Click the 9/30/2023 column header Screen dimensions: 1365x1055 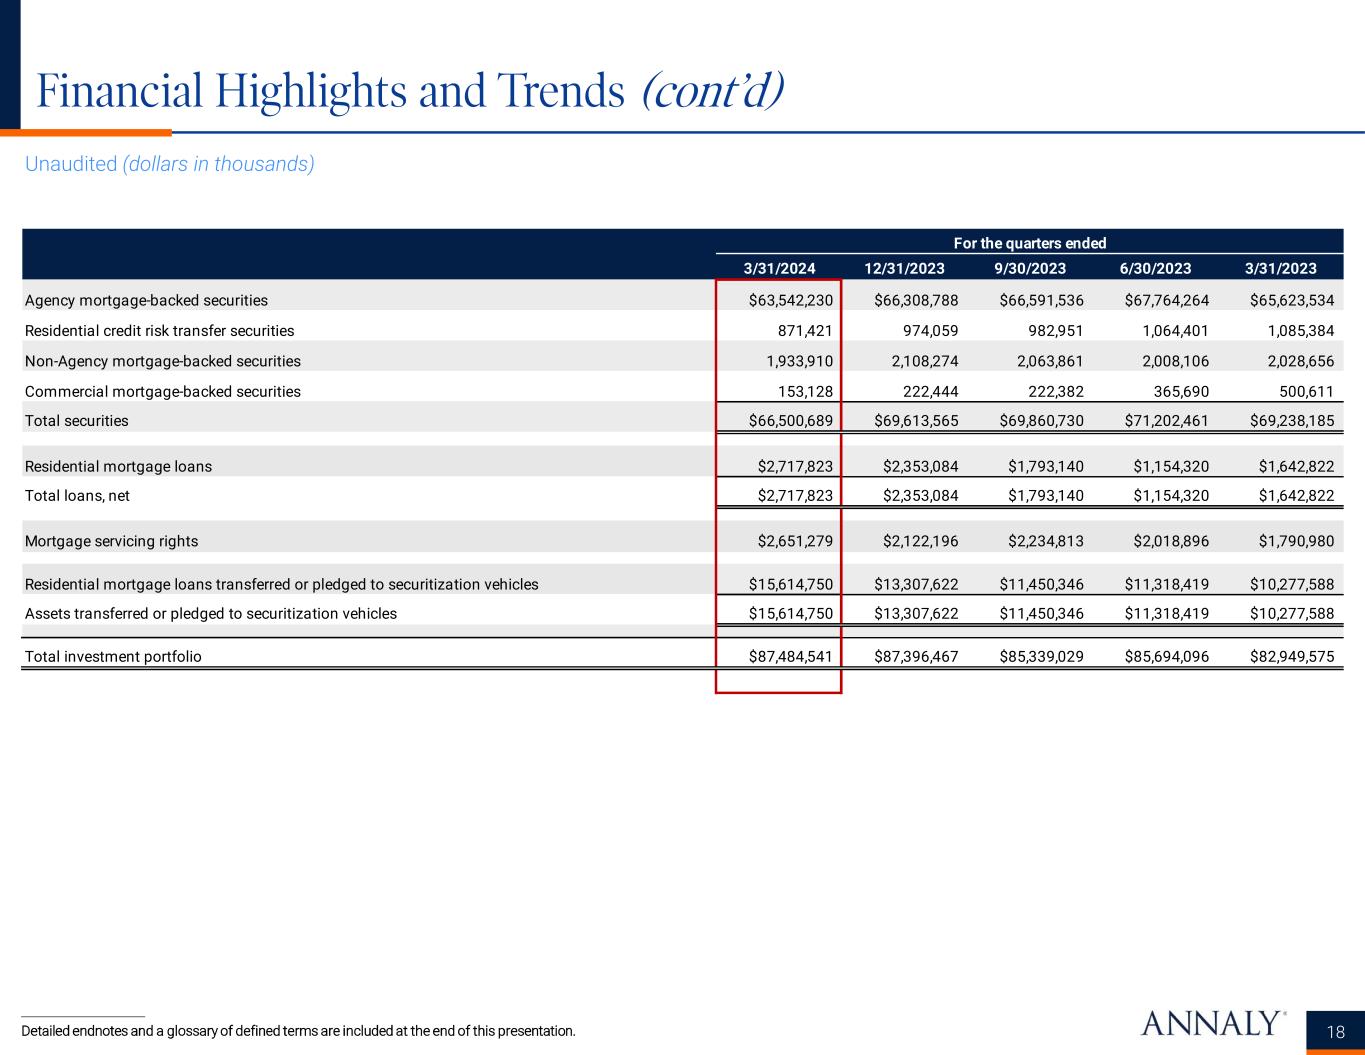(x=1029, y=268)
